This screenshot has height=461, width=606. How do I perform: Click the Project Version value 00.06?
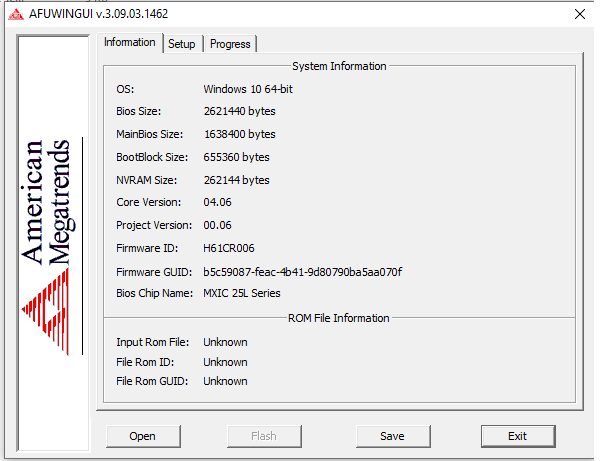point(218,225)
